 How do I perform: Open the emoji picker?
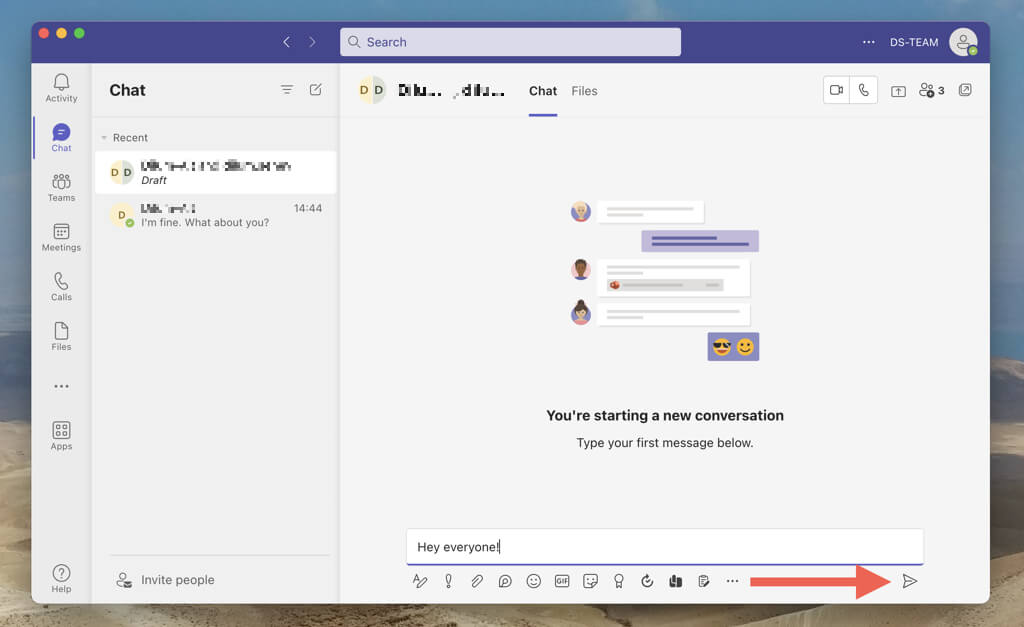pos(534,581)
